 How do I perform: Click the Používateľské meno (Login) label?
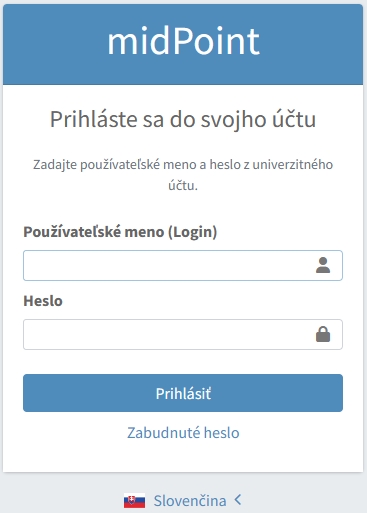[120, 232]
